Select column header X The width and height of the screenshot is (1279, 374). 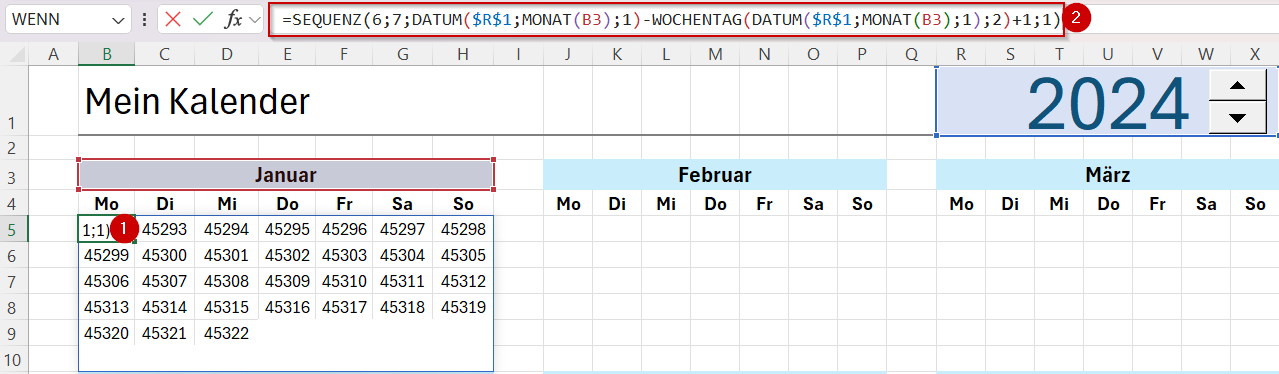click(x=1255, y=54)
